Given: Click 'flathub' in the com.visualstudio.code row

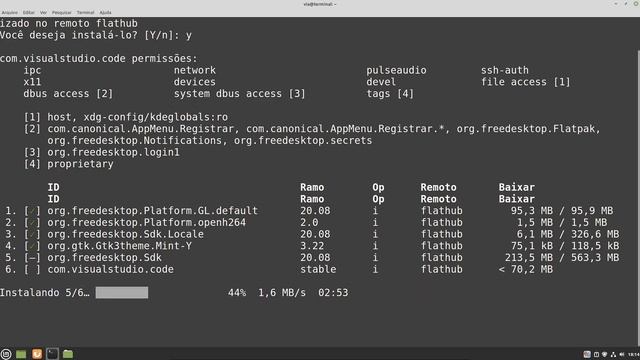Looking at the screenshot, I should pyautogui.click(x=442, y=270).
